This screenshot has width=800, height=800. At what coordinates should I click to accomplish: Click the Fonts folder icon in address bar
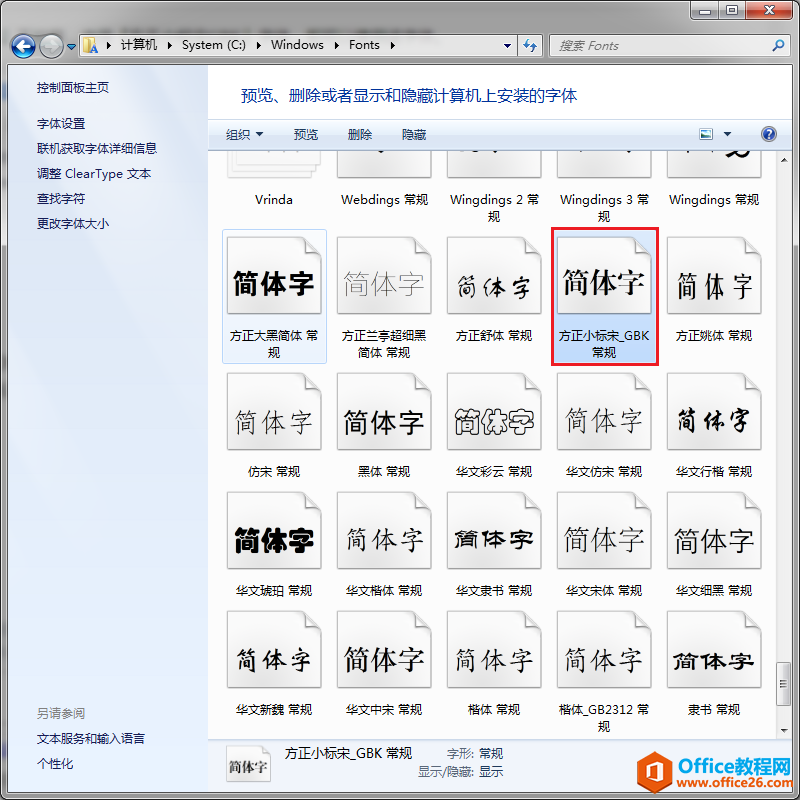[x=90, y=45]
